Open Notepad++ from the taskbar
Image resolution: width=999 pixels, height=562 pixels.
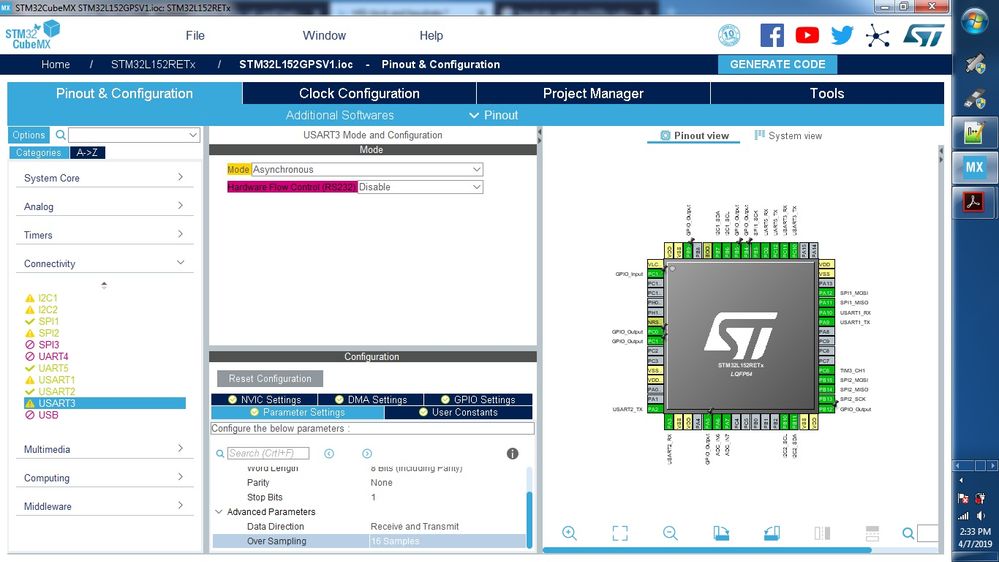pyautogui.click(x=974, y=133)
